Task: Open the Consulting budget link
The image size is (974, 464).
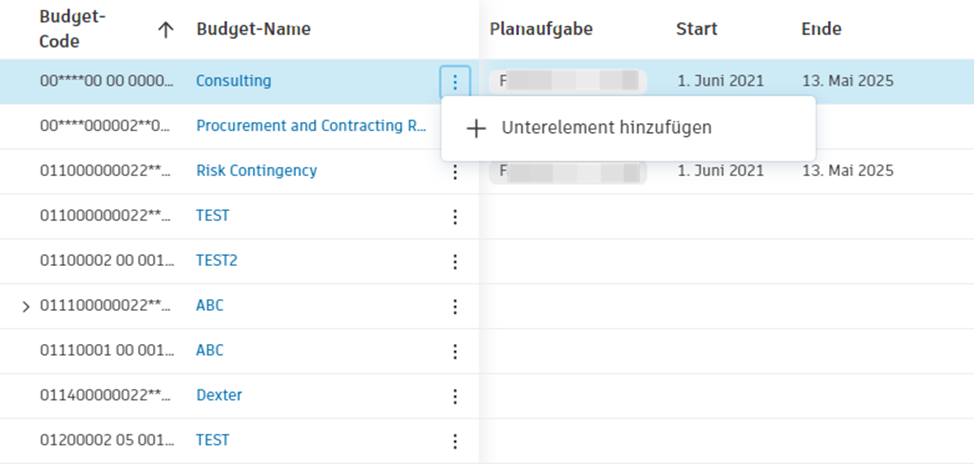Action: point(233,81)
